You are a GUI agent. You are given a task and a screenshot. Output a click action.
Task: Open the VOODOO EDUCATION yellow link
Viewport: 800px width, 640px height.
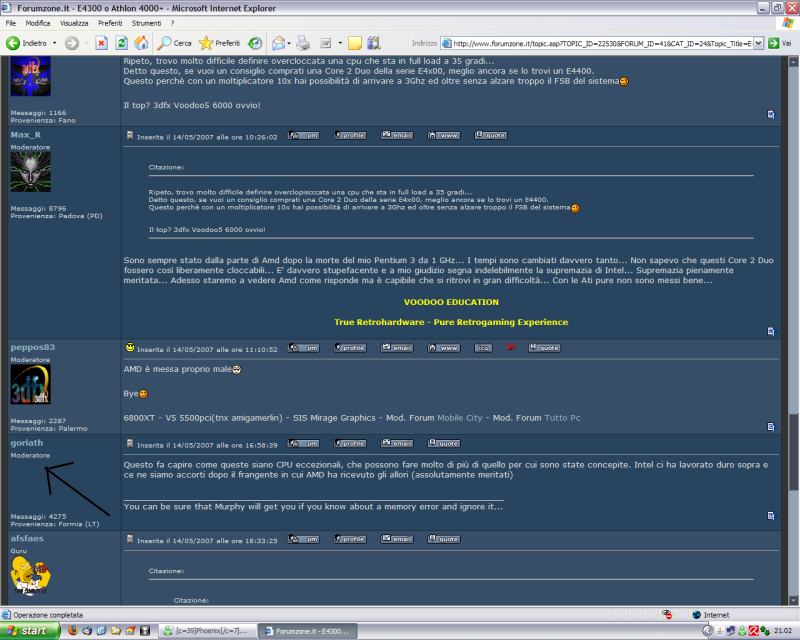coord(451,302)
